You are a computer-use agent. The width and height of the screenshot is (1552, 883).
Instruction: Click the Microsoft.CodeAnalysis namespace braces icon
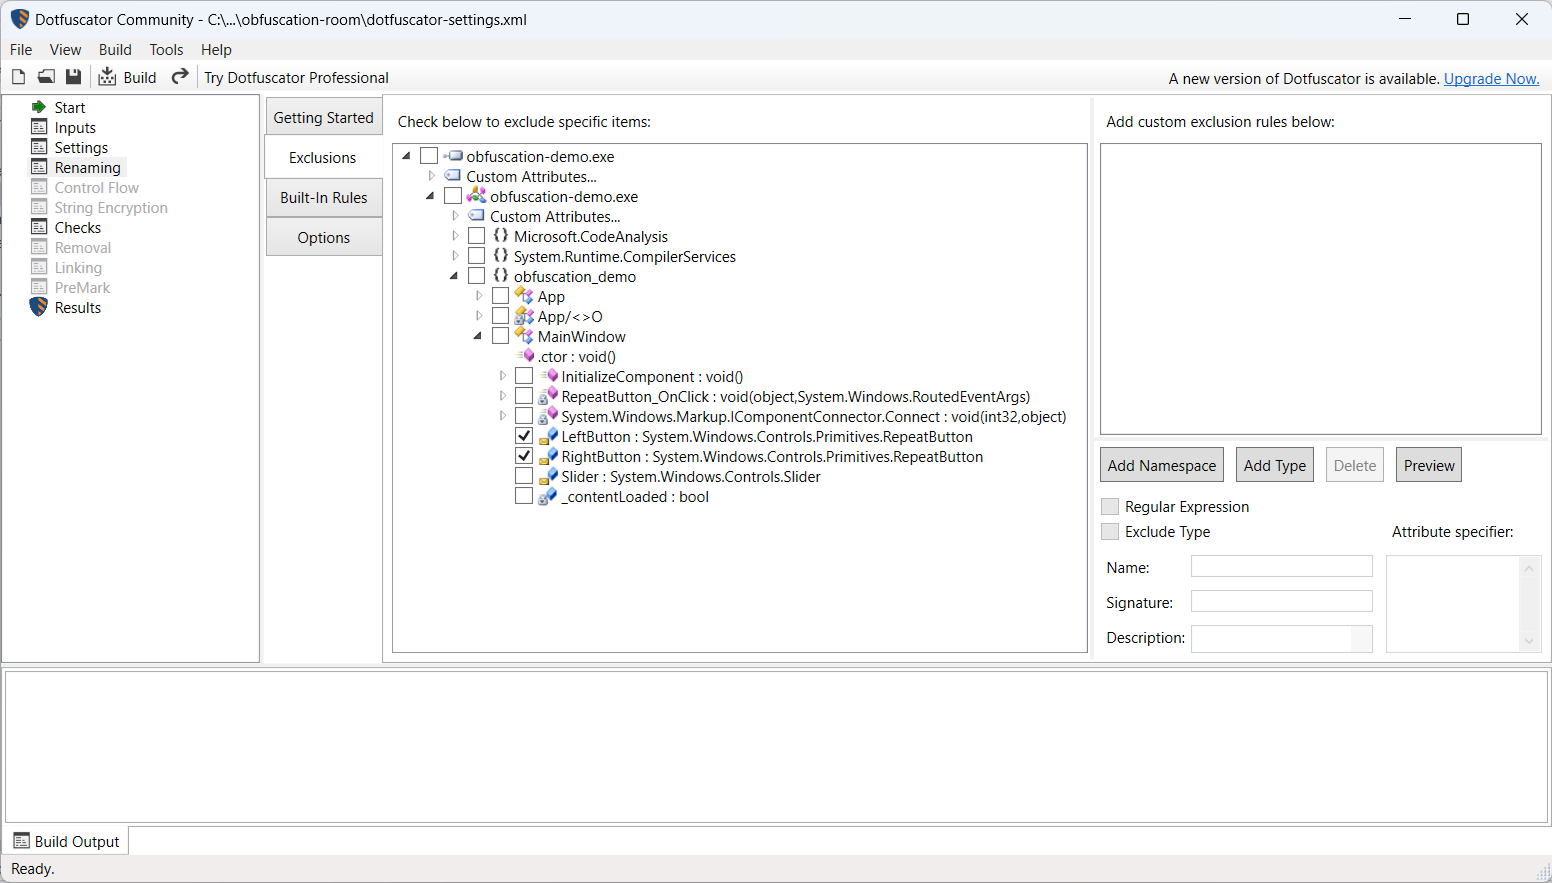point(501,236)
